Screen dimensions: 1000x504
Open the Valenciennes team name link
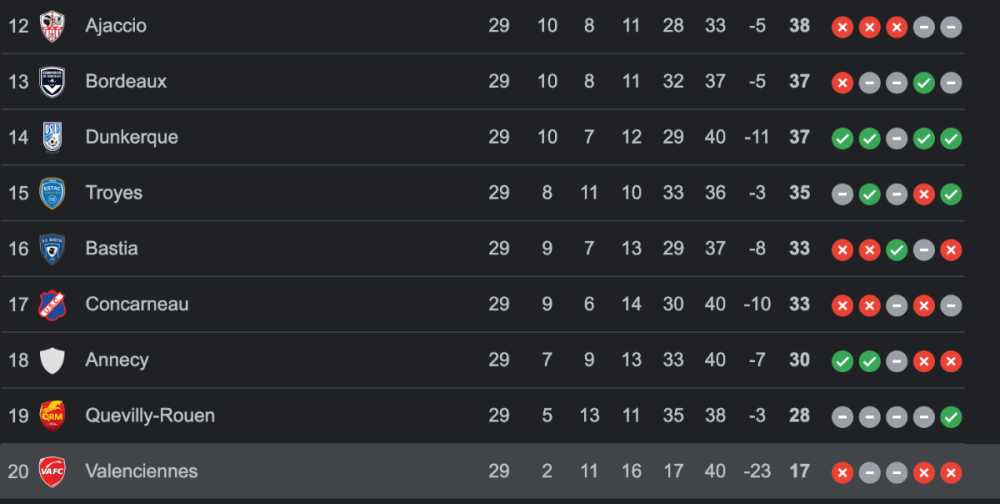142,471
